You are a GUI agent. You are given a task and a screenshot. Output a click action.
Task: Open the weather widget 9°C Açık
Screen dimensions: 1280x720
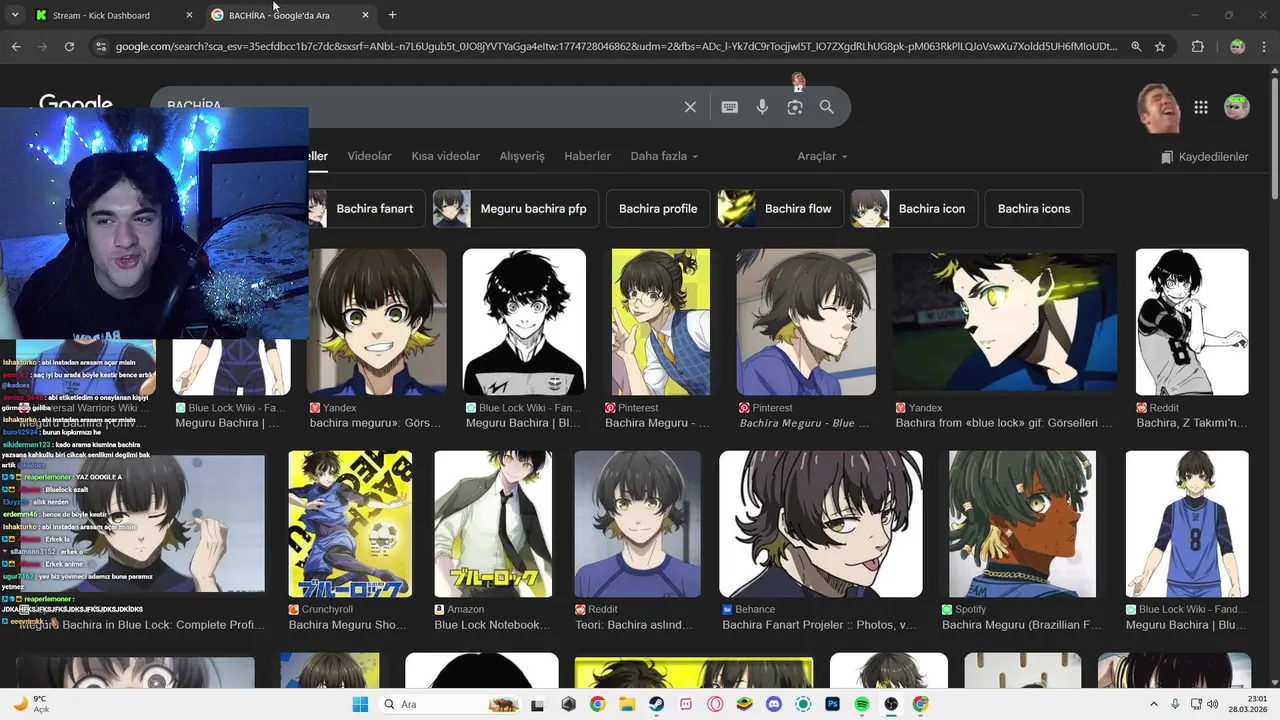point(30,704)
